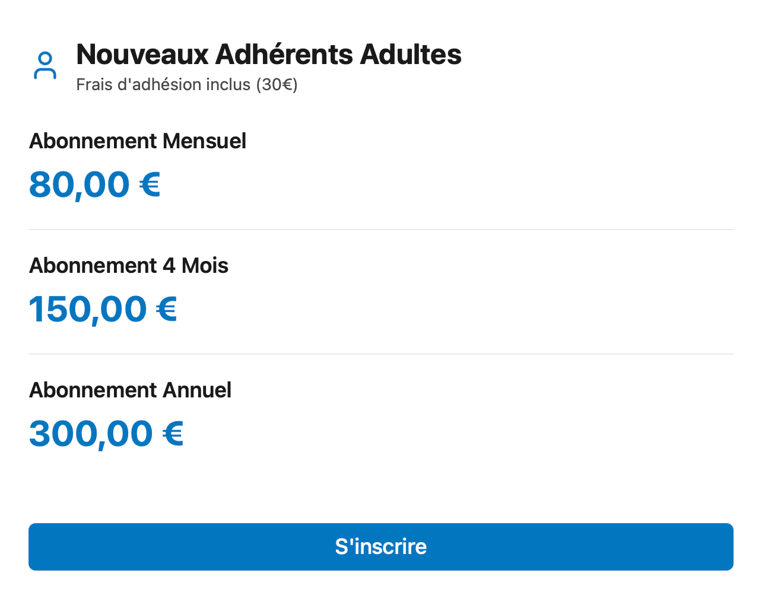Click the word Mensuel
The height and width of the screenshot is (605, 768).
pyautogui.click(x=204, y=141)
